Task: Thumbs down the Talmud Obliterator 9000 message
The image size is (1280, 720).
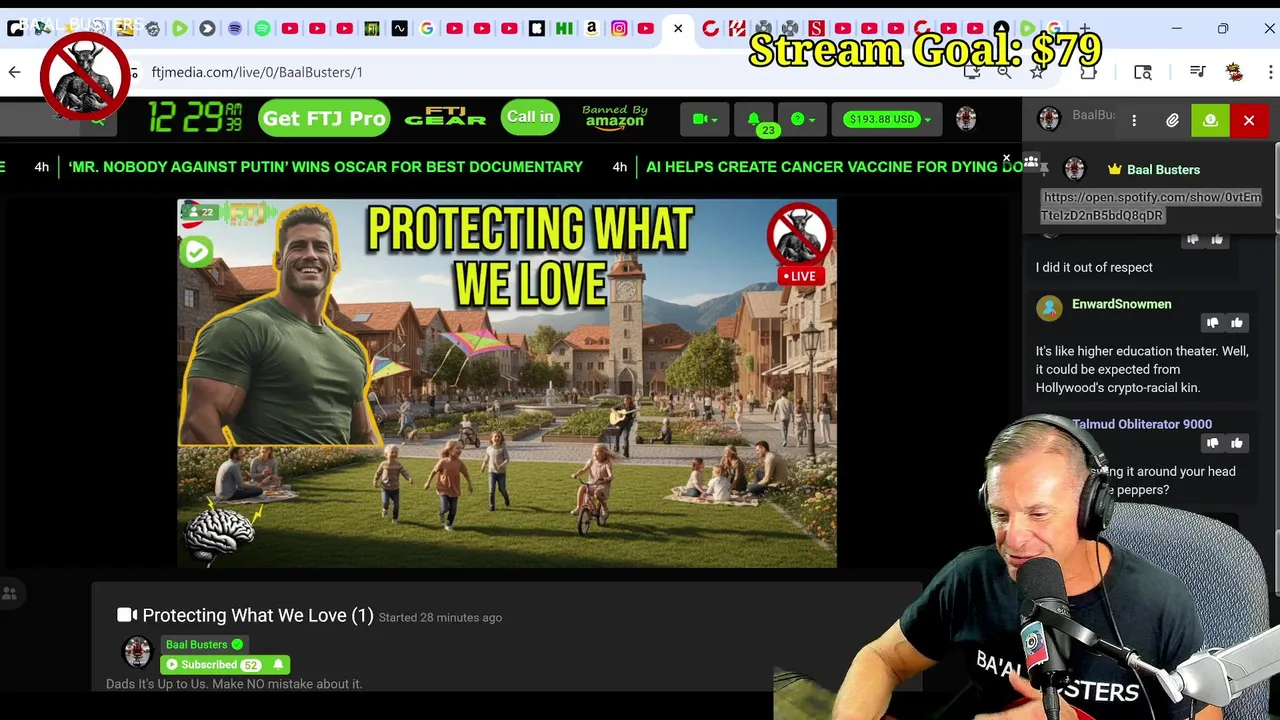Action: click(1212, 443)
